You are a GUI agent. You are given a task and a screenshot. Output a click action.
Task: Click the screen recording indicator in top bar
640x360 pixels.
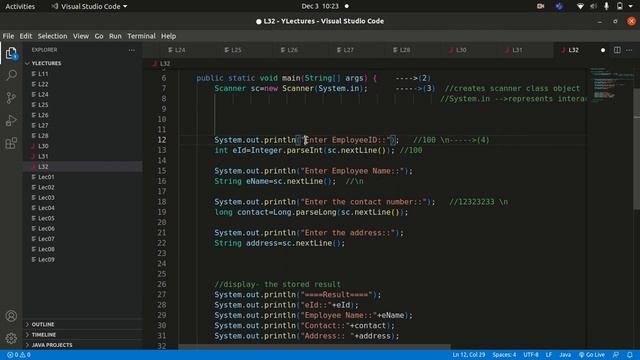540,6
